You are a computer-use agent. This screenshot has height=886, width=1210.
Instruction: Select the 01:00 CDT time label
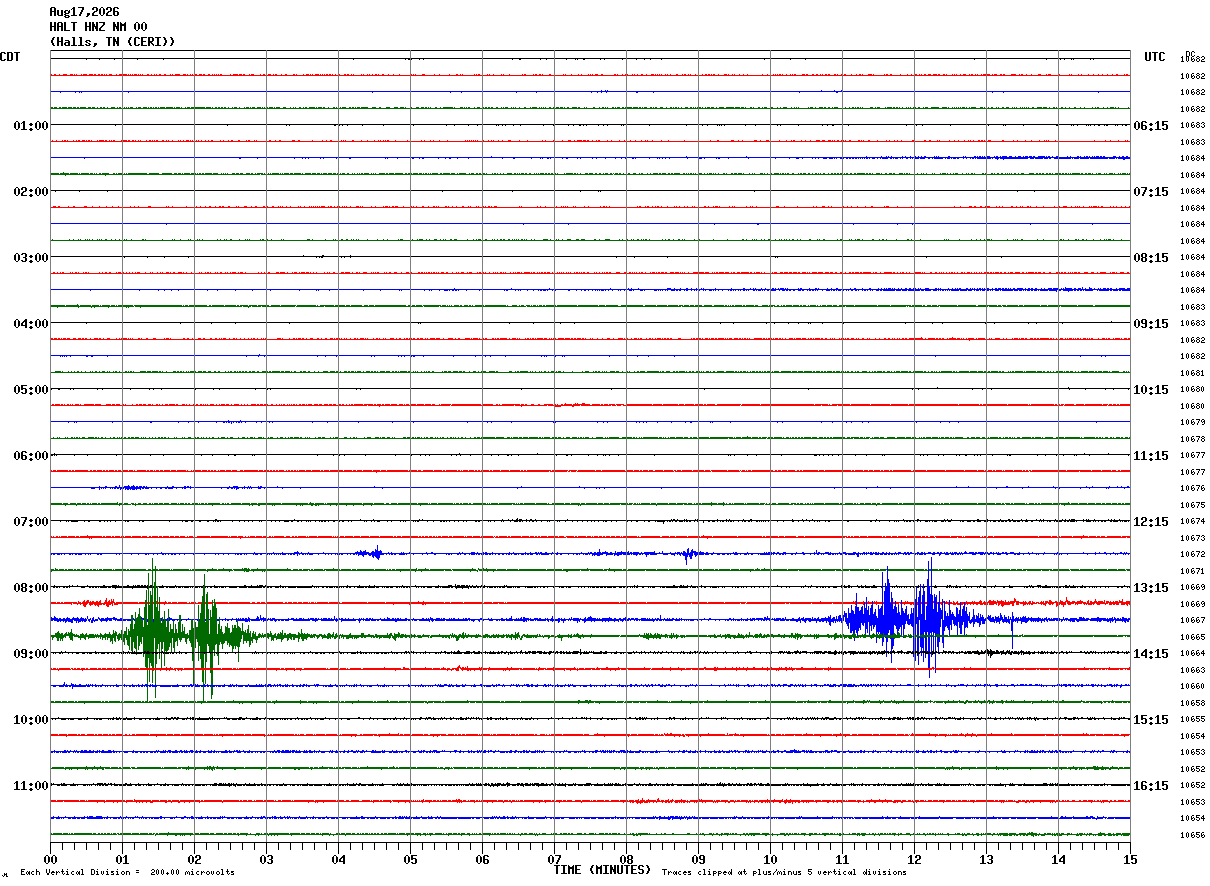[31, 126]
